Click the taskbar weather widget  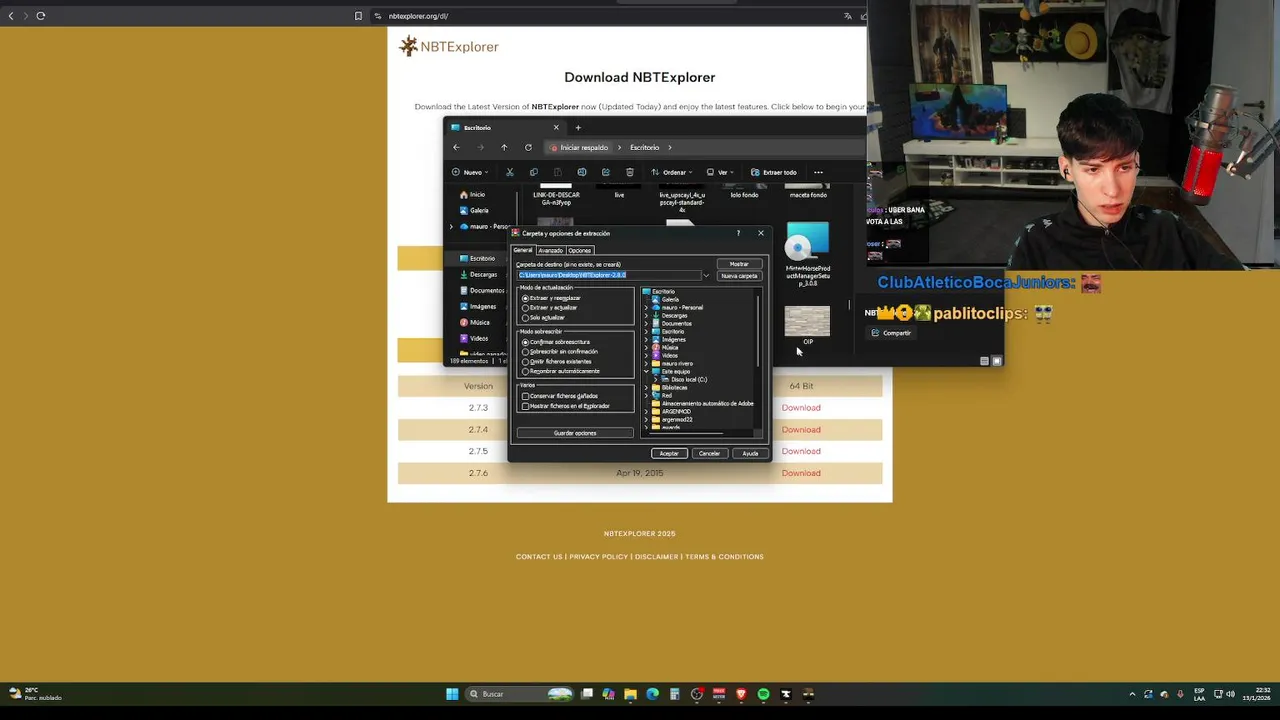[x=36, y=694]
